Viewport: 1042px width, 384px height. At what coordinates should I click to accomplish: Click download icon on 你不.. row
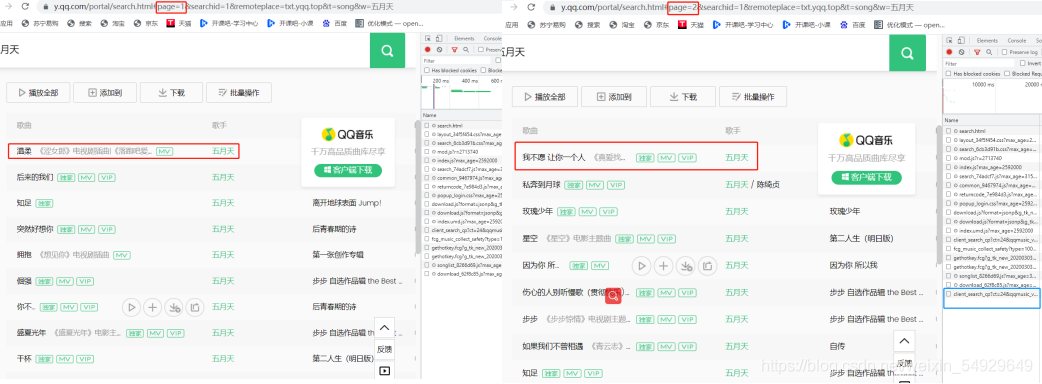174,307
